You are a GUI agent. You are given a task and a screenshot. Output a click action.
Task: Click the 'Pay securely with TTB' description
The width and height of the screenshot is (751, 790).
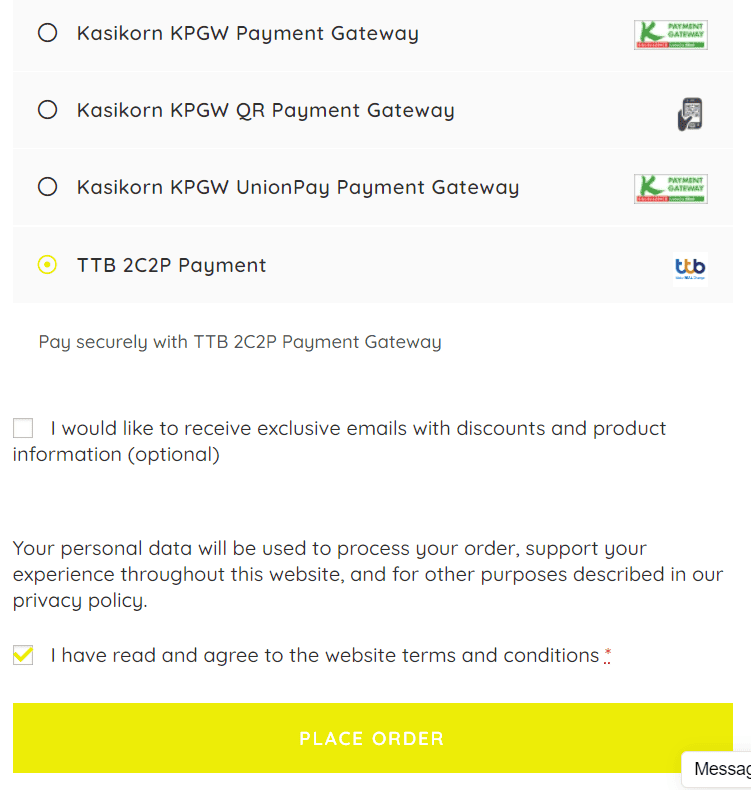tap(239, 342)
